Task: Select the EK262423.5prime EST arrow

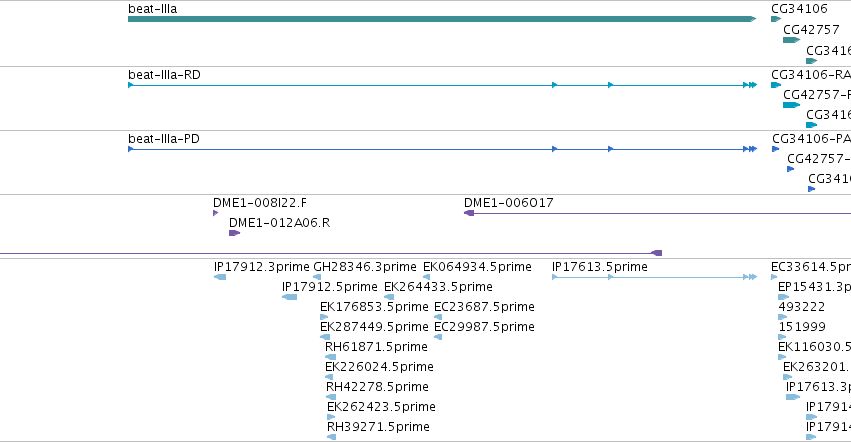Action: [331, 417]
